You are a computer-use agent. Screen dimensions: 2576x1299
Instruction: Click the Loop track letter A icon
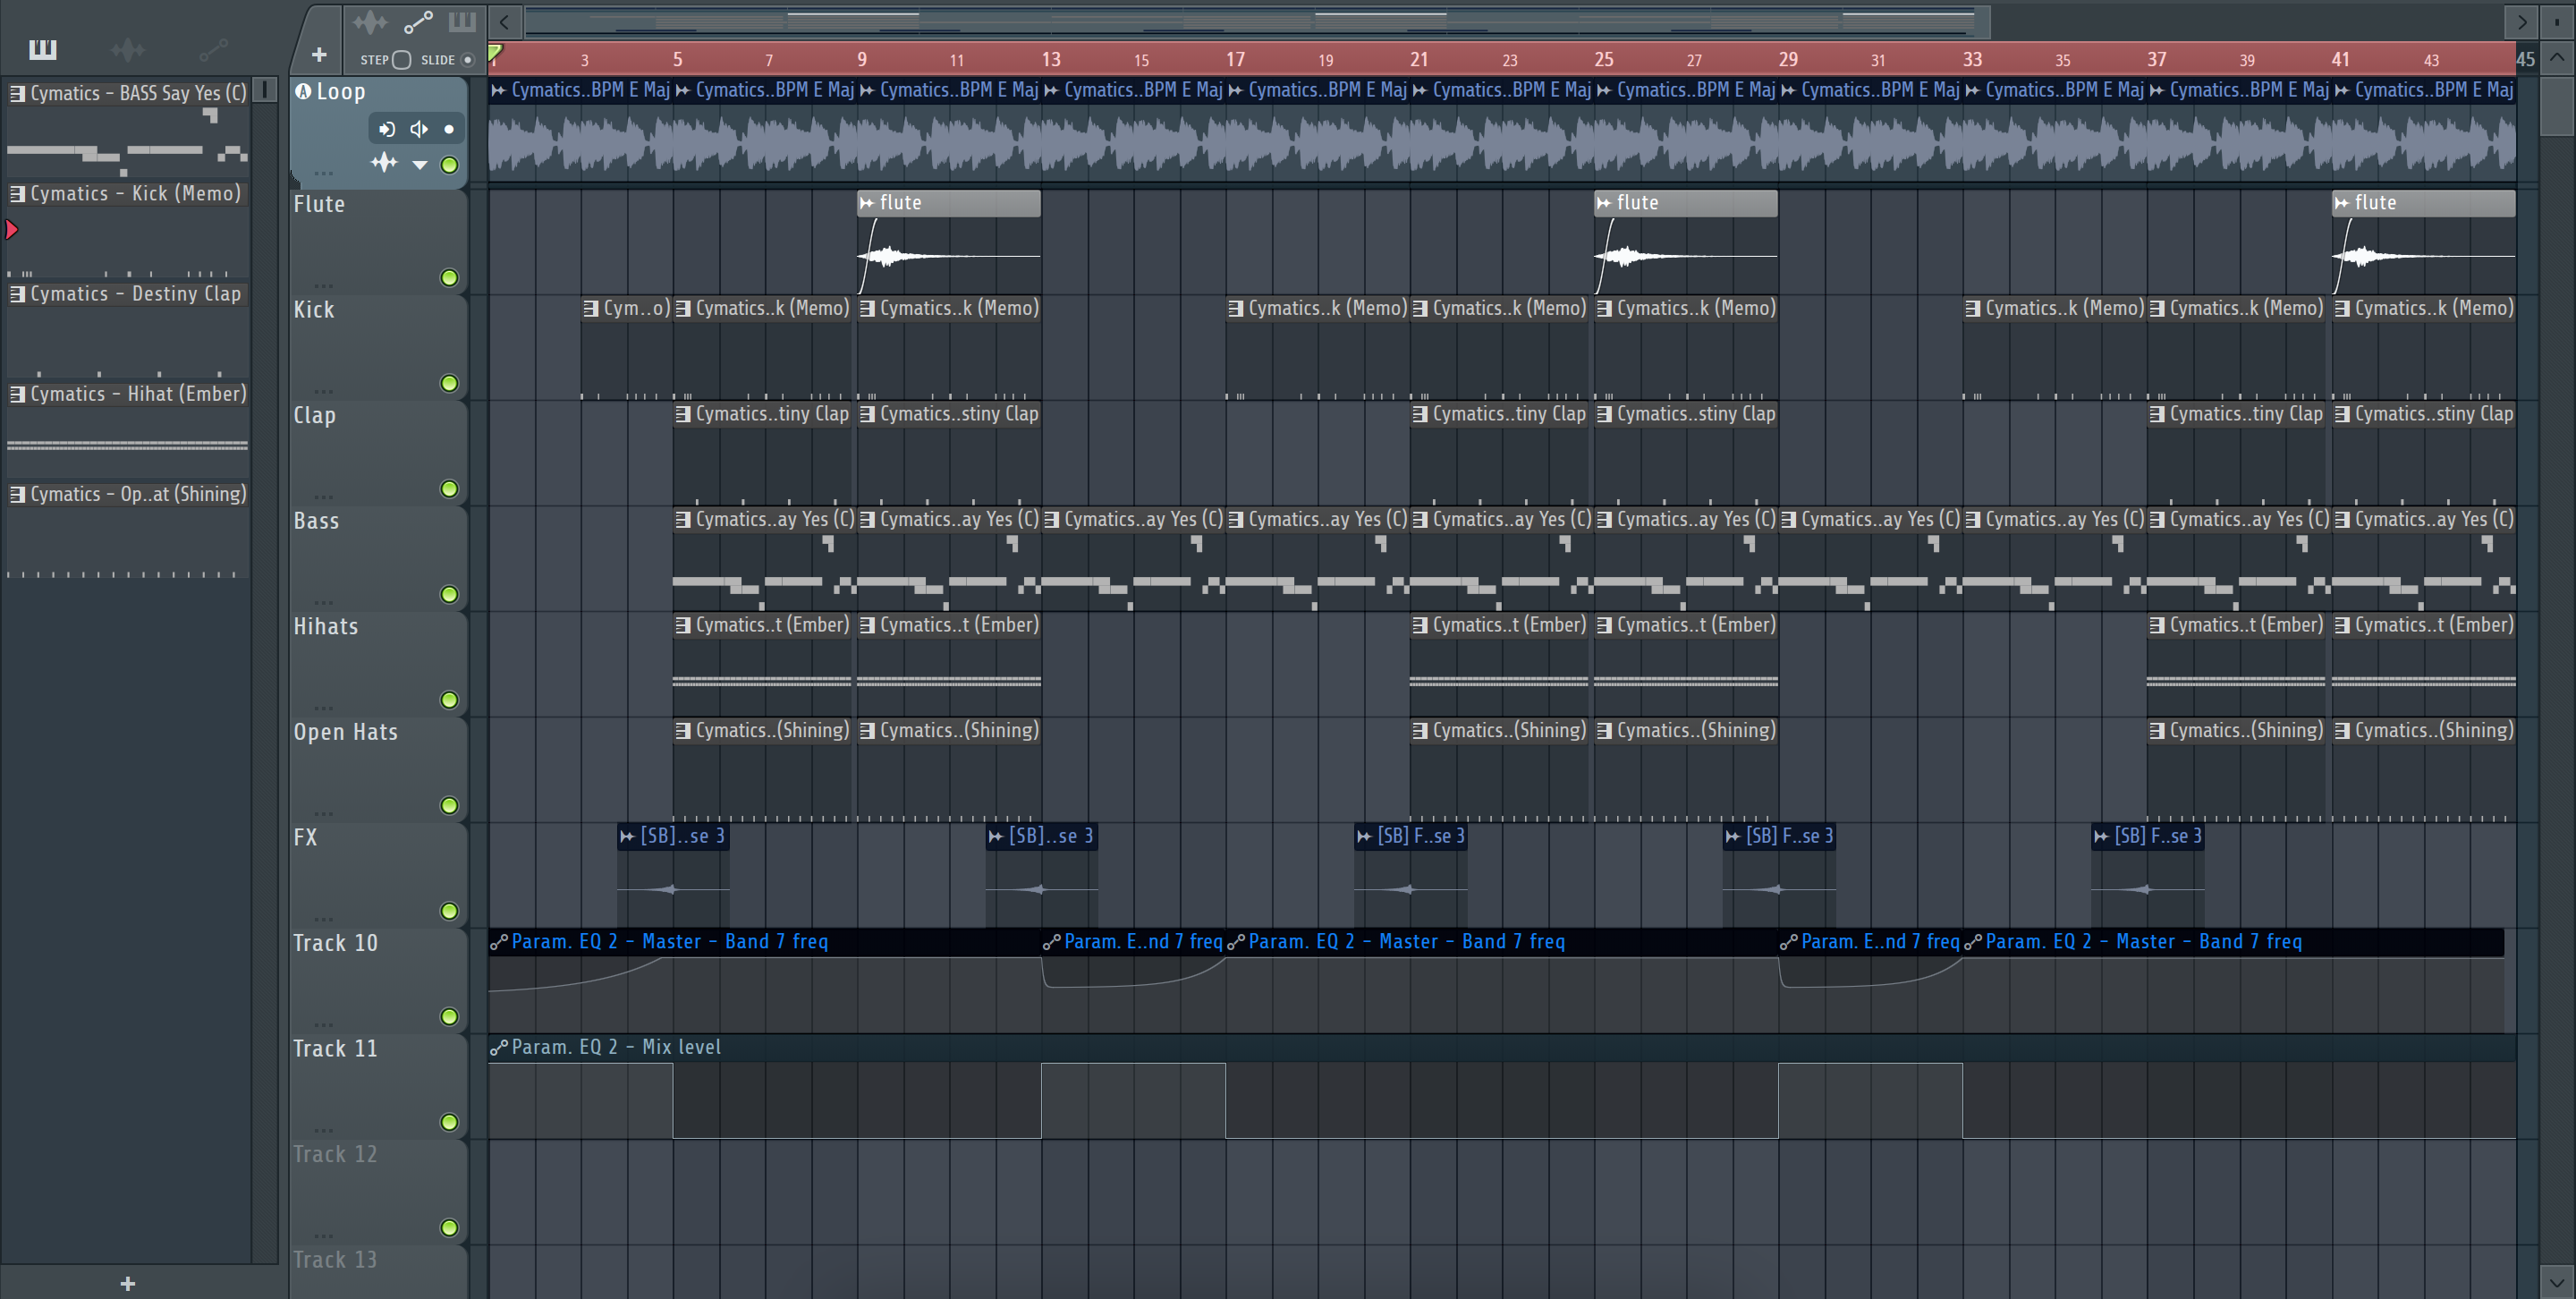(303, 92)
